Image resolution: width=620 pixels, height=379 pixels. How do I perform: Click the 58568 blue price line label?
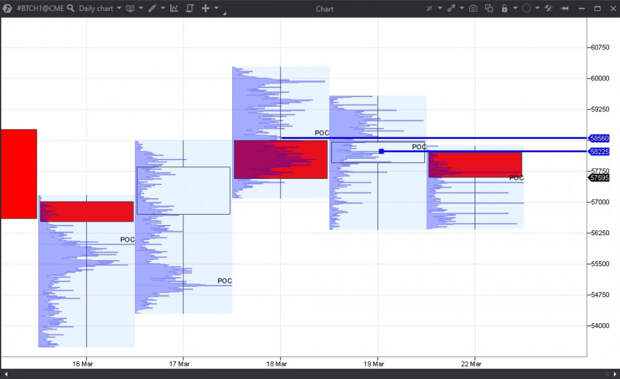point(599,138)
